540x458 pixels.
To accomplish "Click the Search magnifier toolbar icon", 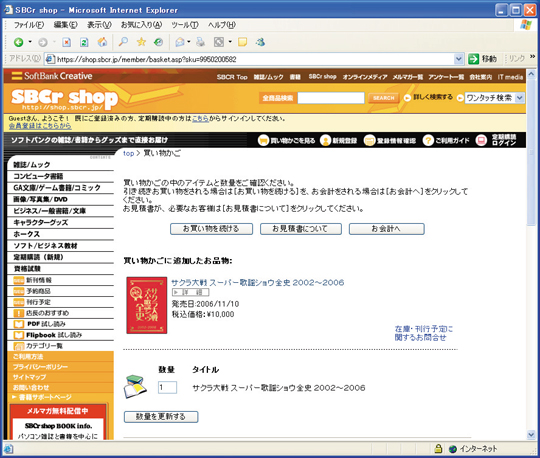I will click(123, 42).
